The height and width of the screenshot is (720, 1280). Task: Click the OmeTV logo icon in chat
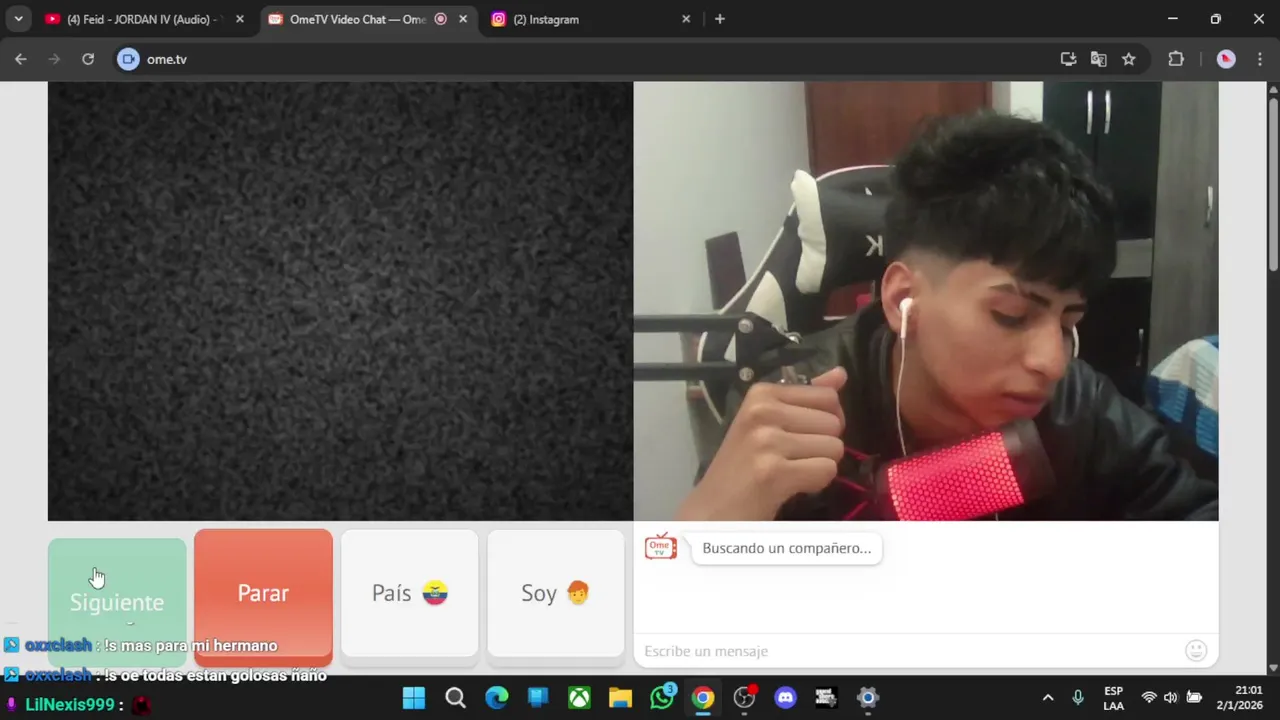click(x=661, y=547)
